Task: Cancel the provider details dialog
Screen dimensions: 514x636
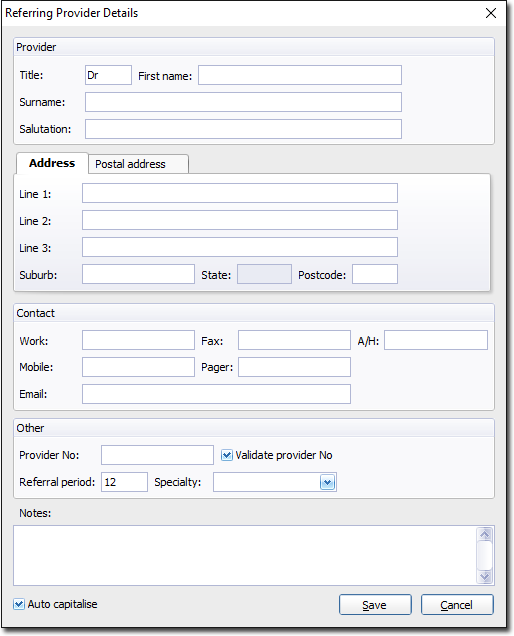Action: point(457,605)
